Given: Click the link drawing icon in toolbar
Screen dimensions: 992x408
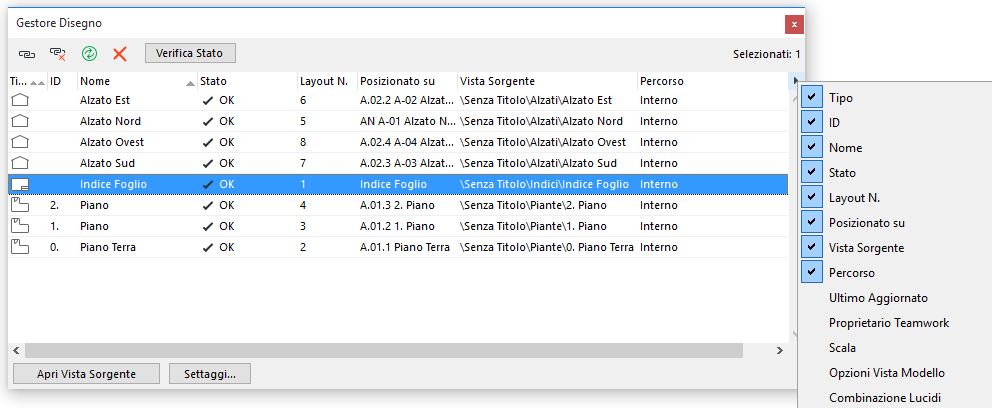Looking at the screenshot, I should (x=25, y=53).
